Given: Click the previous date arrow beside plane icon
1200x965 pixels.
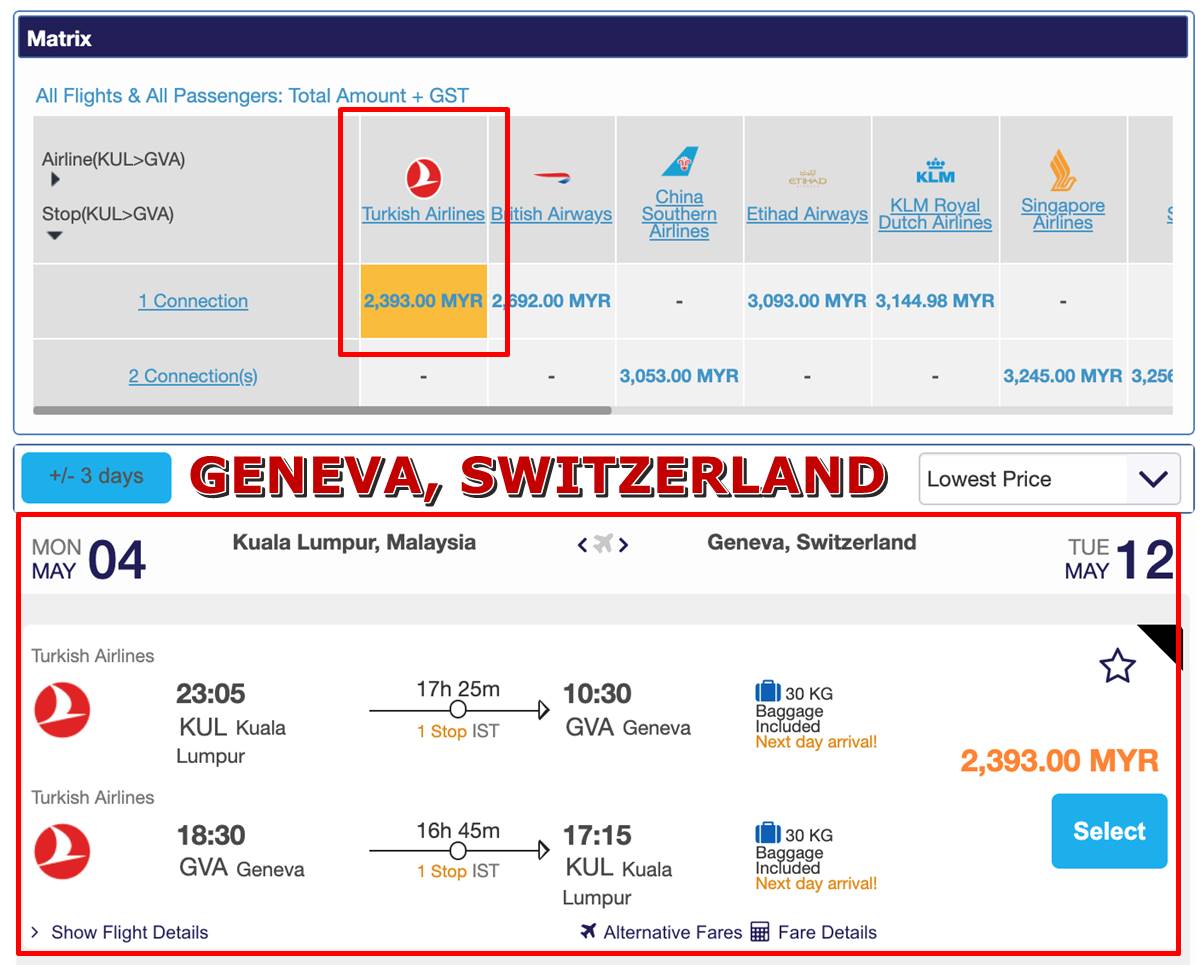Looking at the screenshot, I should [583, 544].
